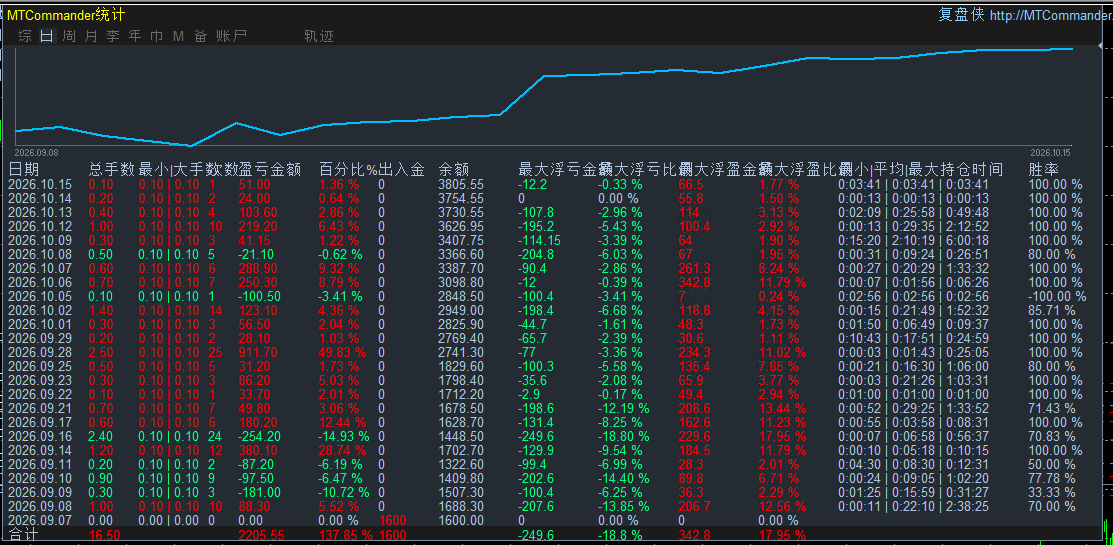Click the 合计 totals row
Image resolution: width=1113 pixels, height=545 pixels.
547,534
